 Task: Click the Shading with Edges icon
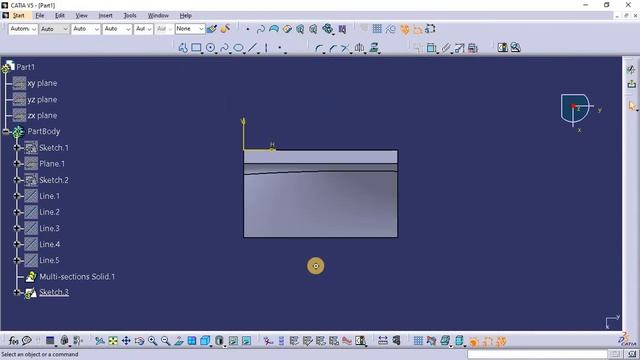(219, 340)
